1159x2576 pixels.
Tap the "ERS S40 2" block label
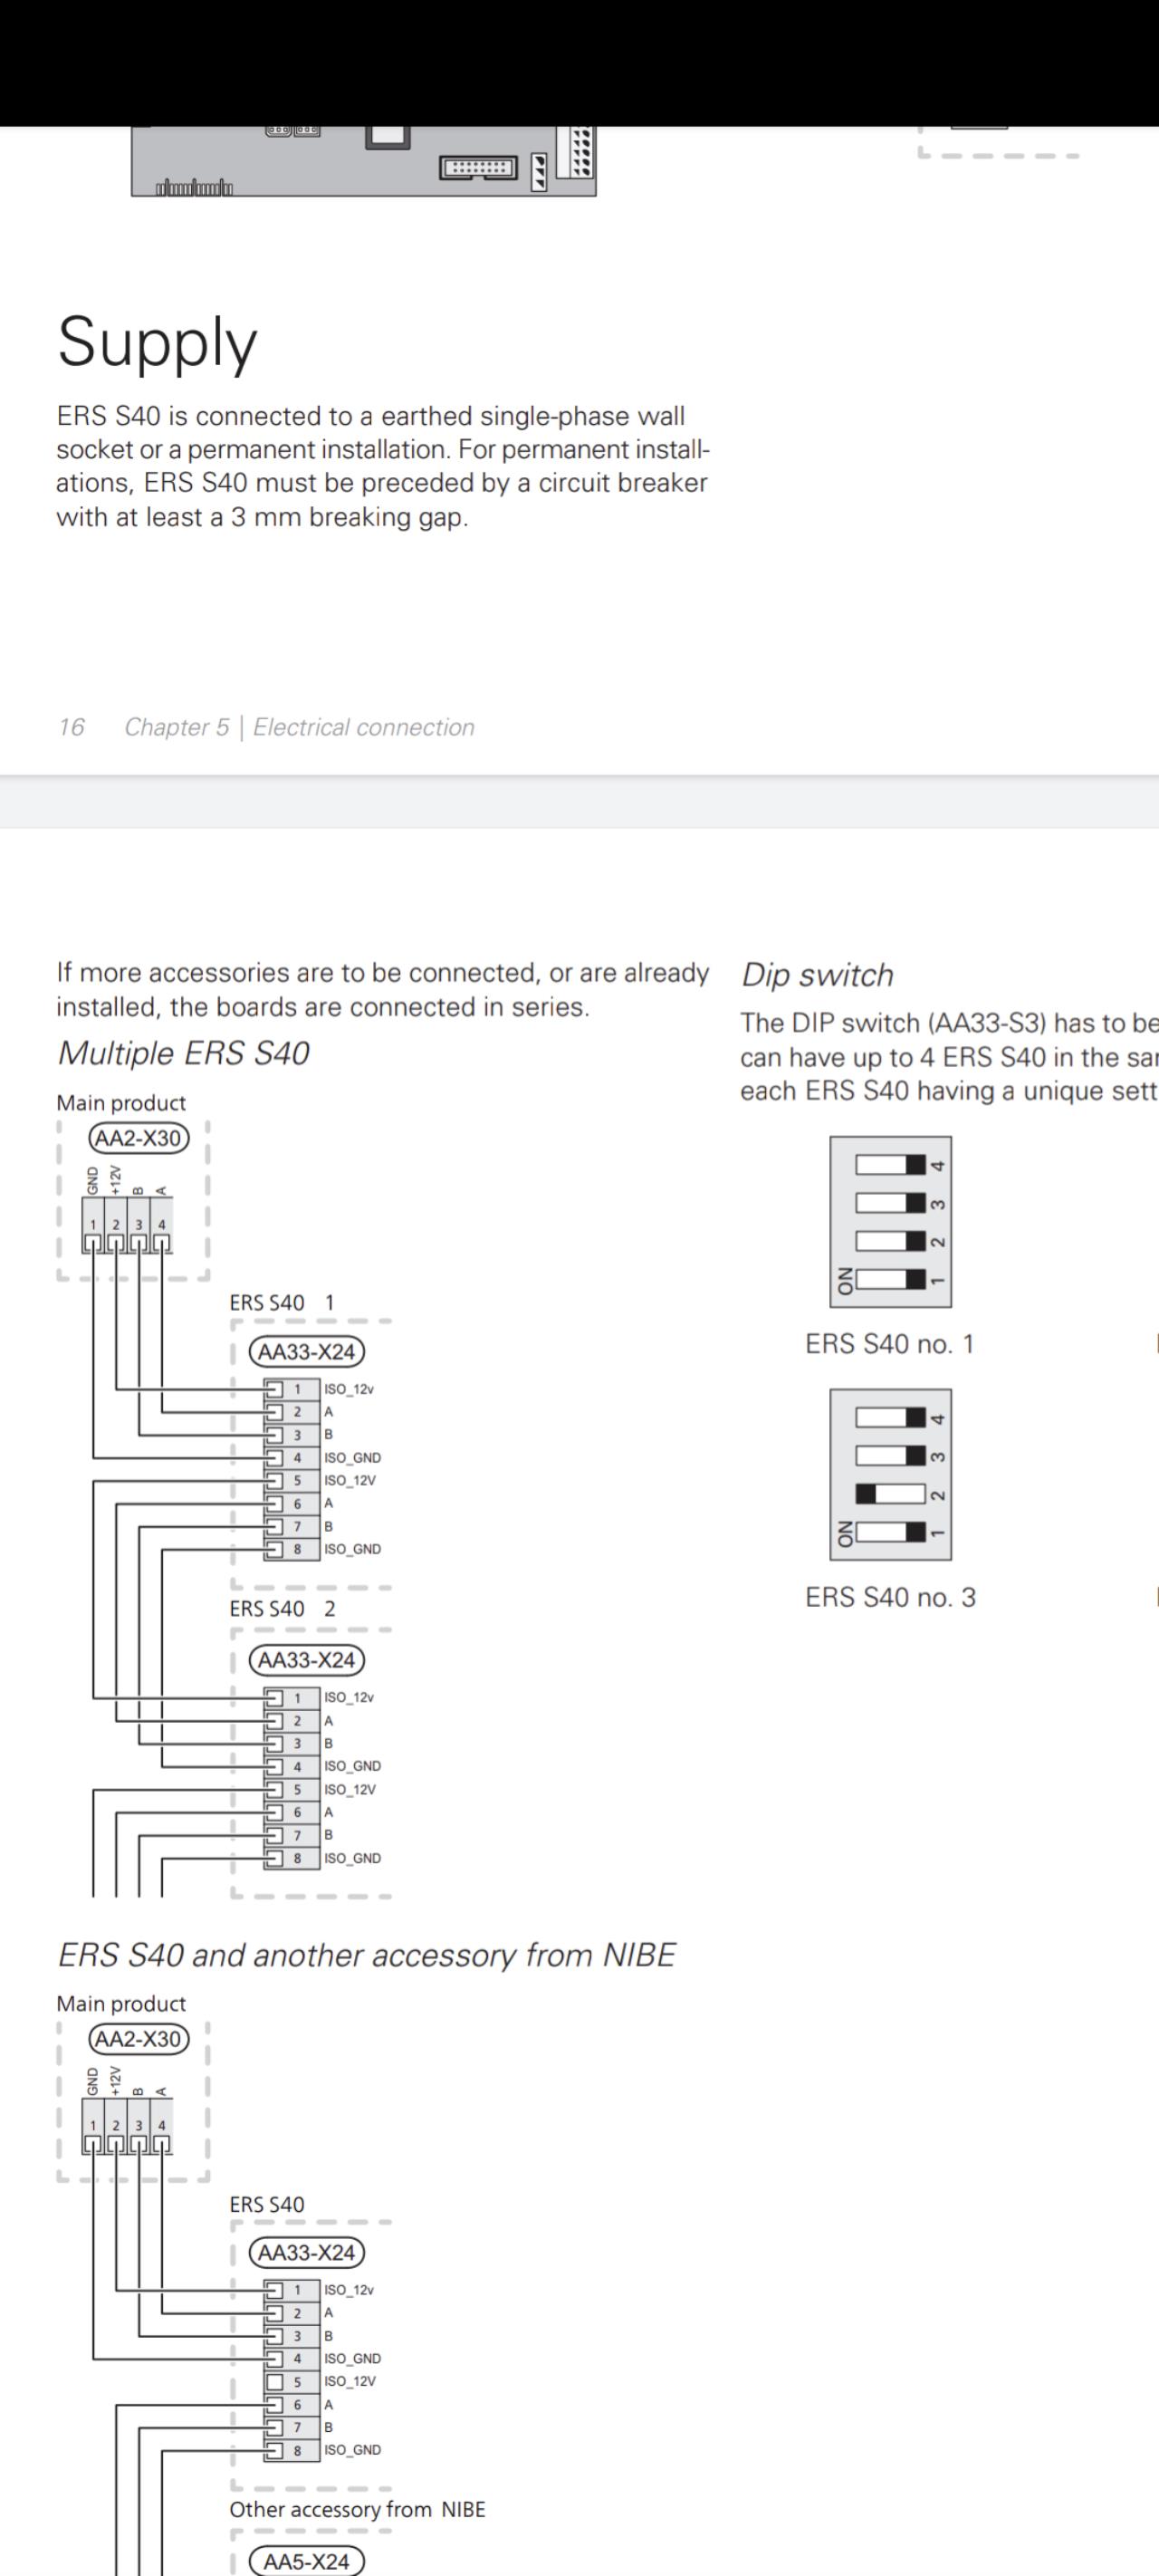(x=282, y=1609)
